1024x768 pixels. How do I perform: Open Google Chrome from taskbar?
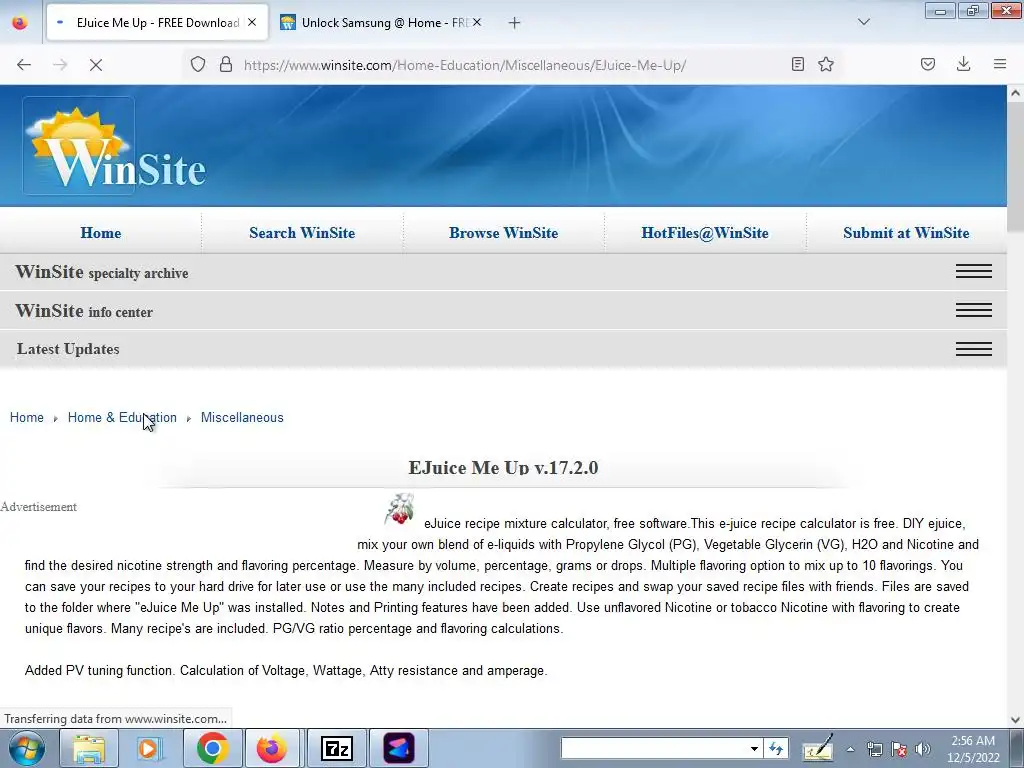click(x=212, y=748)
